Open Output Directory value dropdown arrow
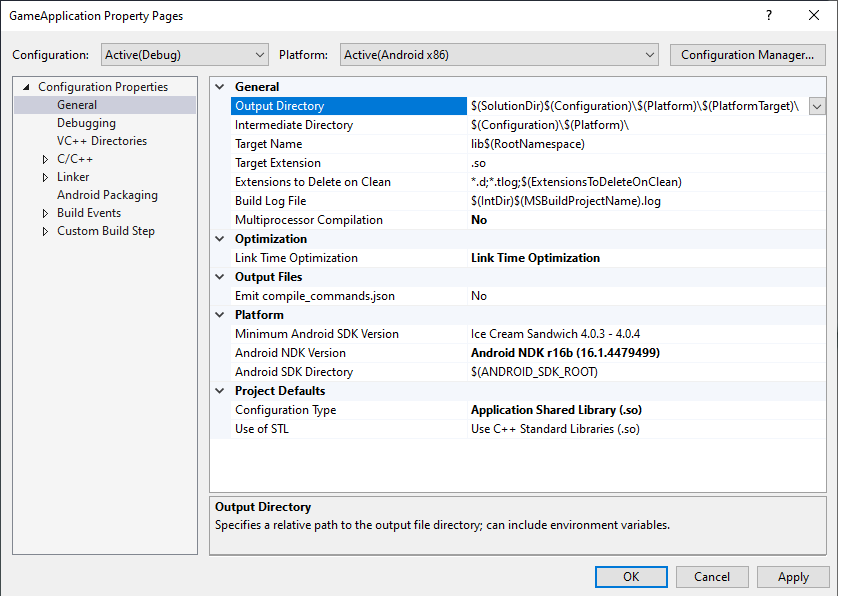 coord(817,106)
